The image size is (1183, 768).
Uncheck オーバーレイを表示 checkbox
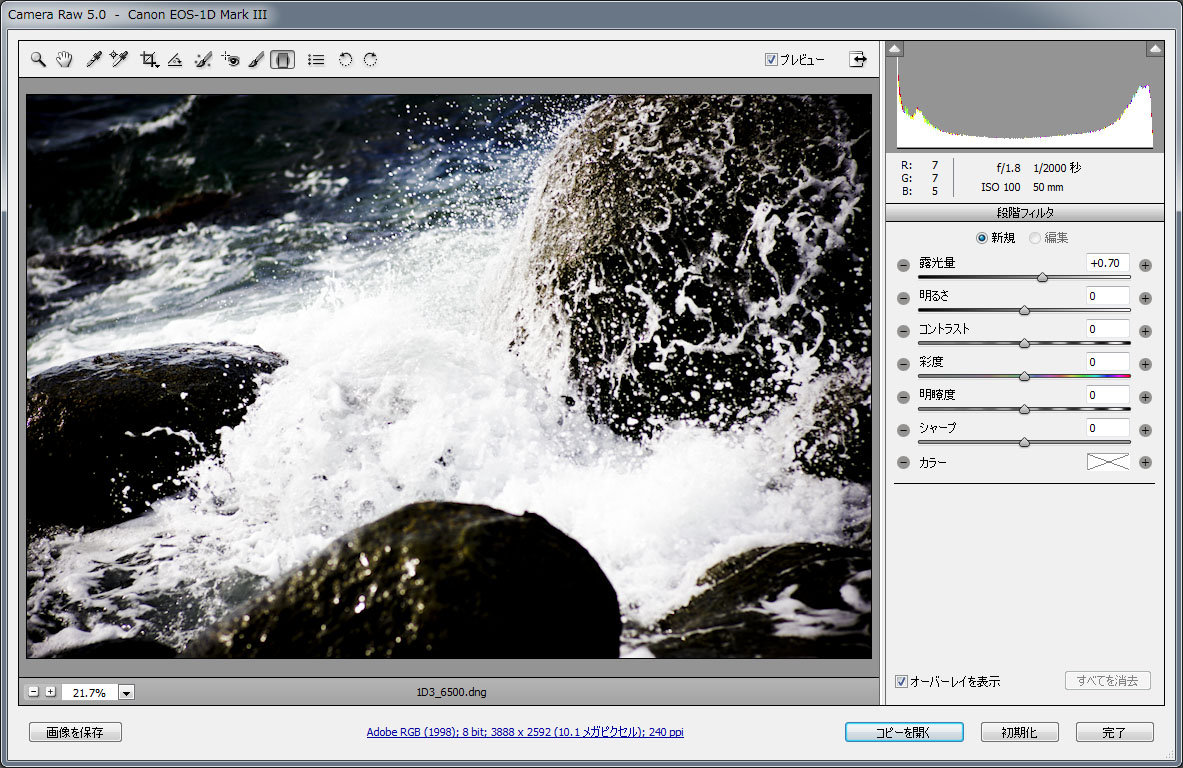pos(901,682)
